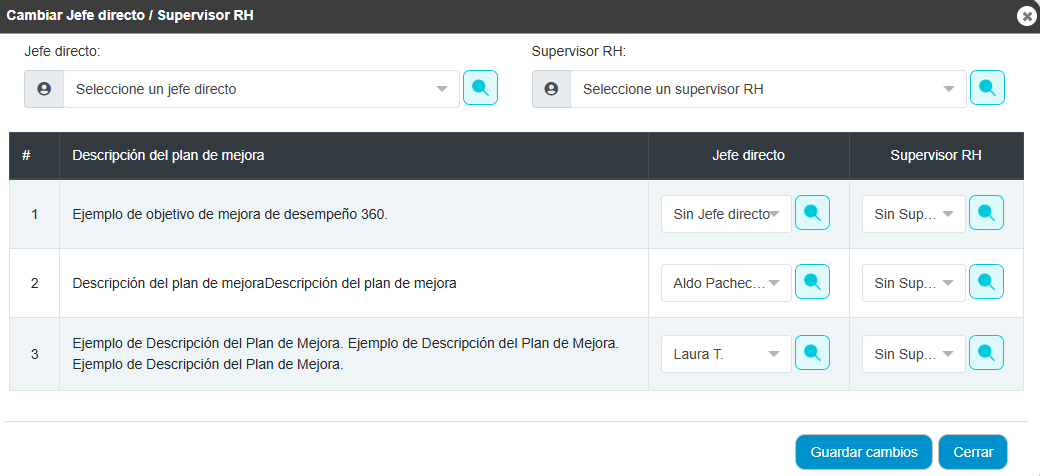Search Jefe directo for row 1

(812, 213)
